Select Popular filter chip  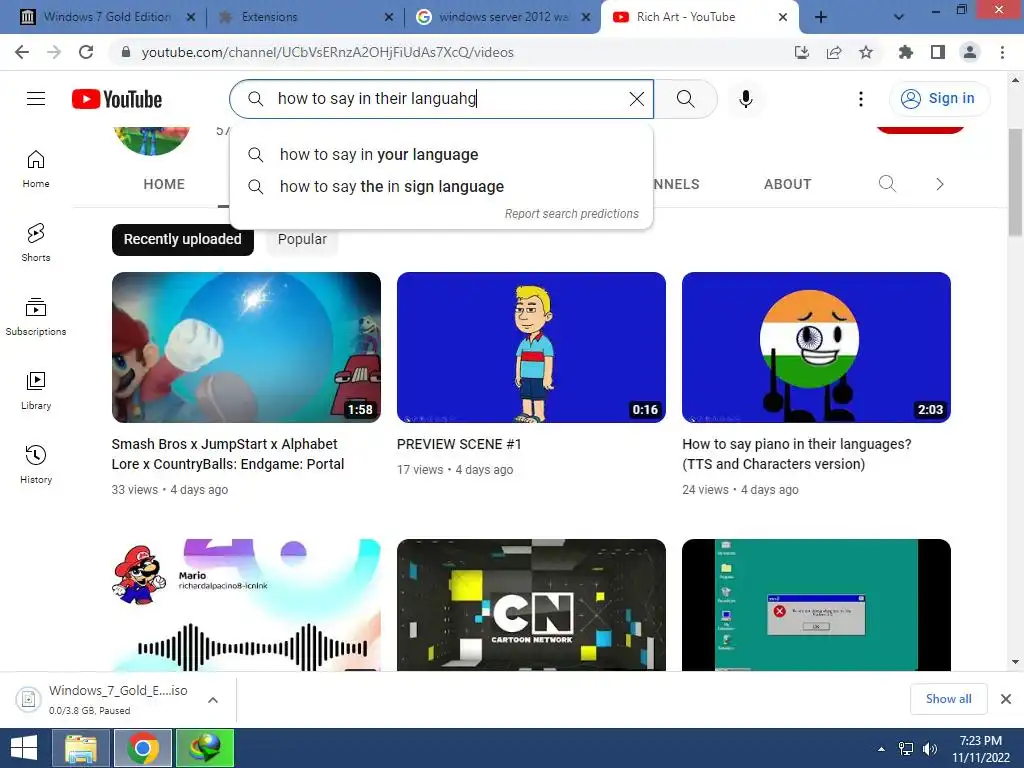coord(302,239)
